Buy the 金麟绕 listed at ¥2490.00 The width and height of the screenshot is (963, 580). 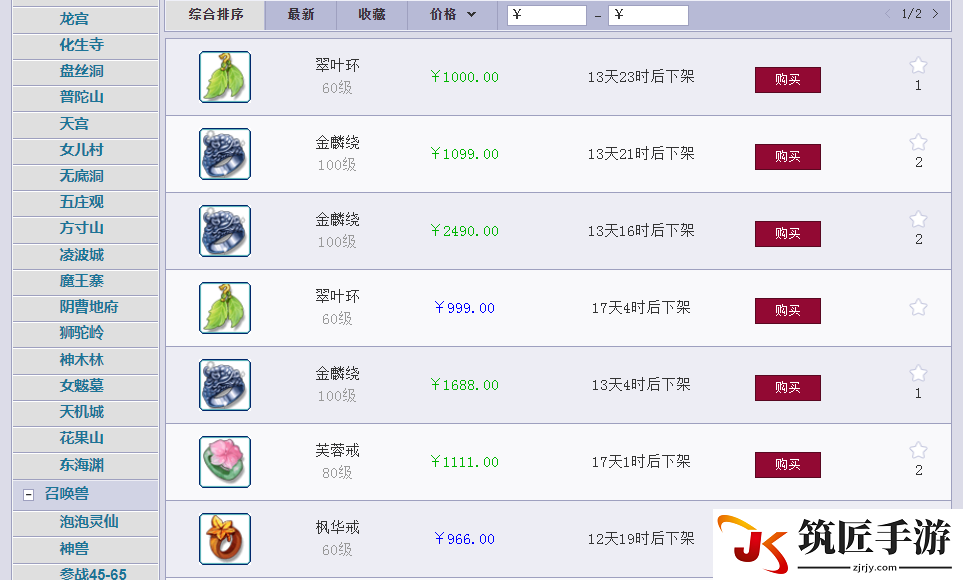[787, 233]
